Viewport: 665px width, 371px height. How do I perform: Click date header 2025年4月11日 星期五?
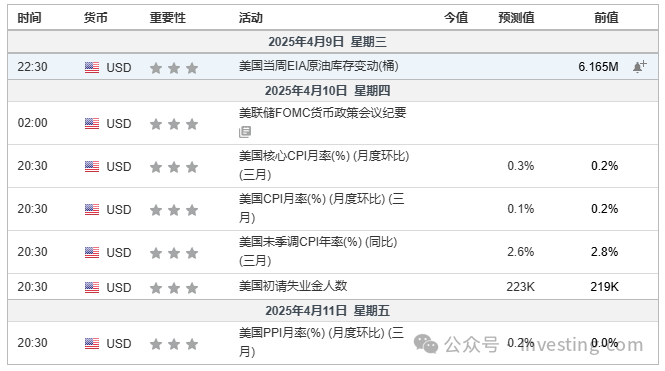327,310
